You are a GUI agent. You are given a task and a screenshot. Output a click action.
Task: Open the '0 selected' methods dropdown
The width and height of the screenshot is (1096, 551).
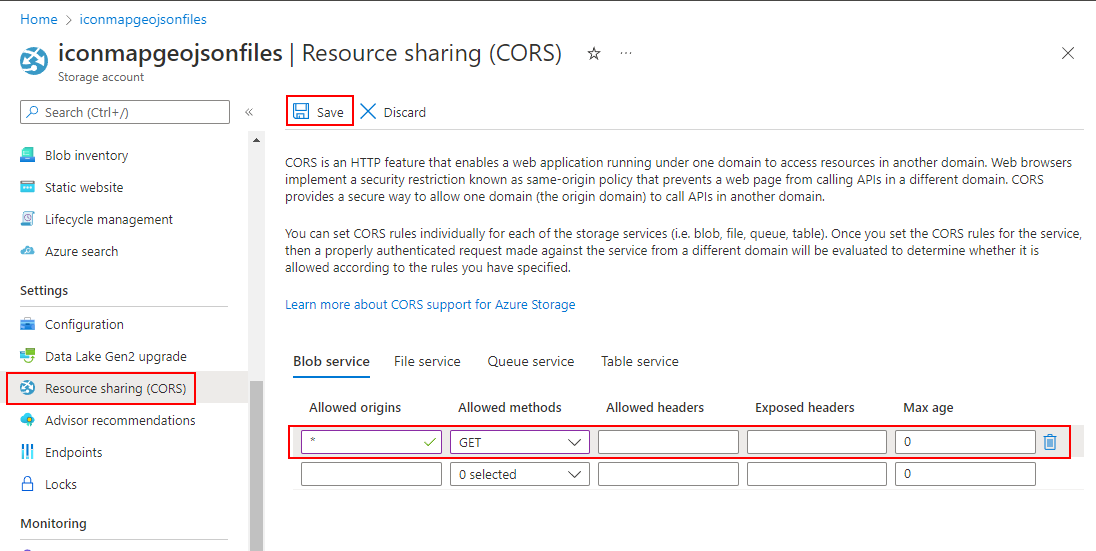520,474
